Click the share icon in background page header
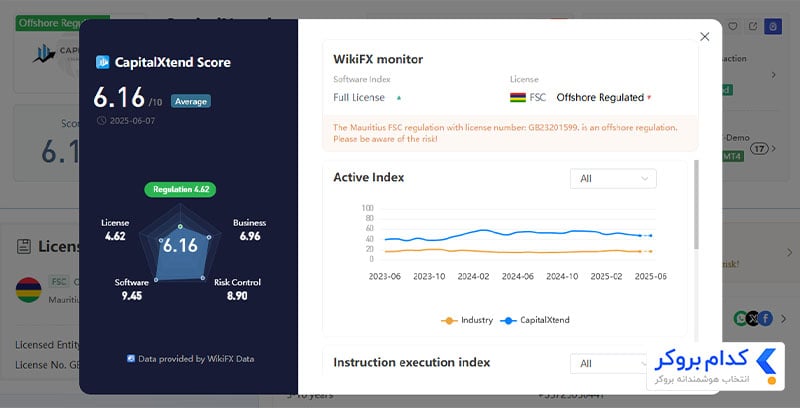The width and height of the screenshot is (800, 408). (x=753, y=26)
